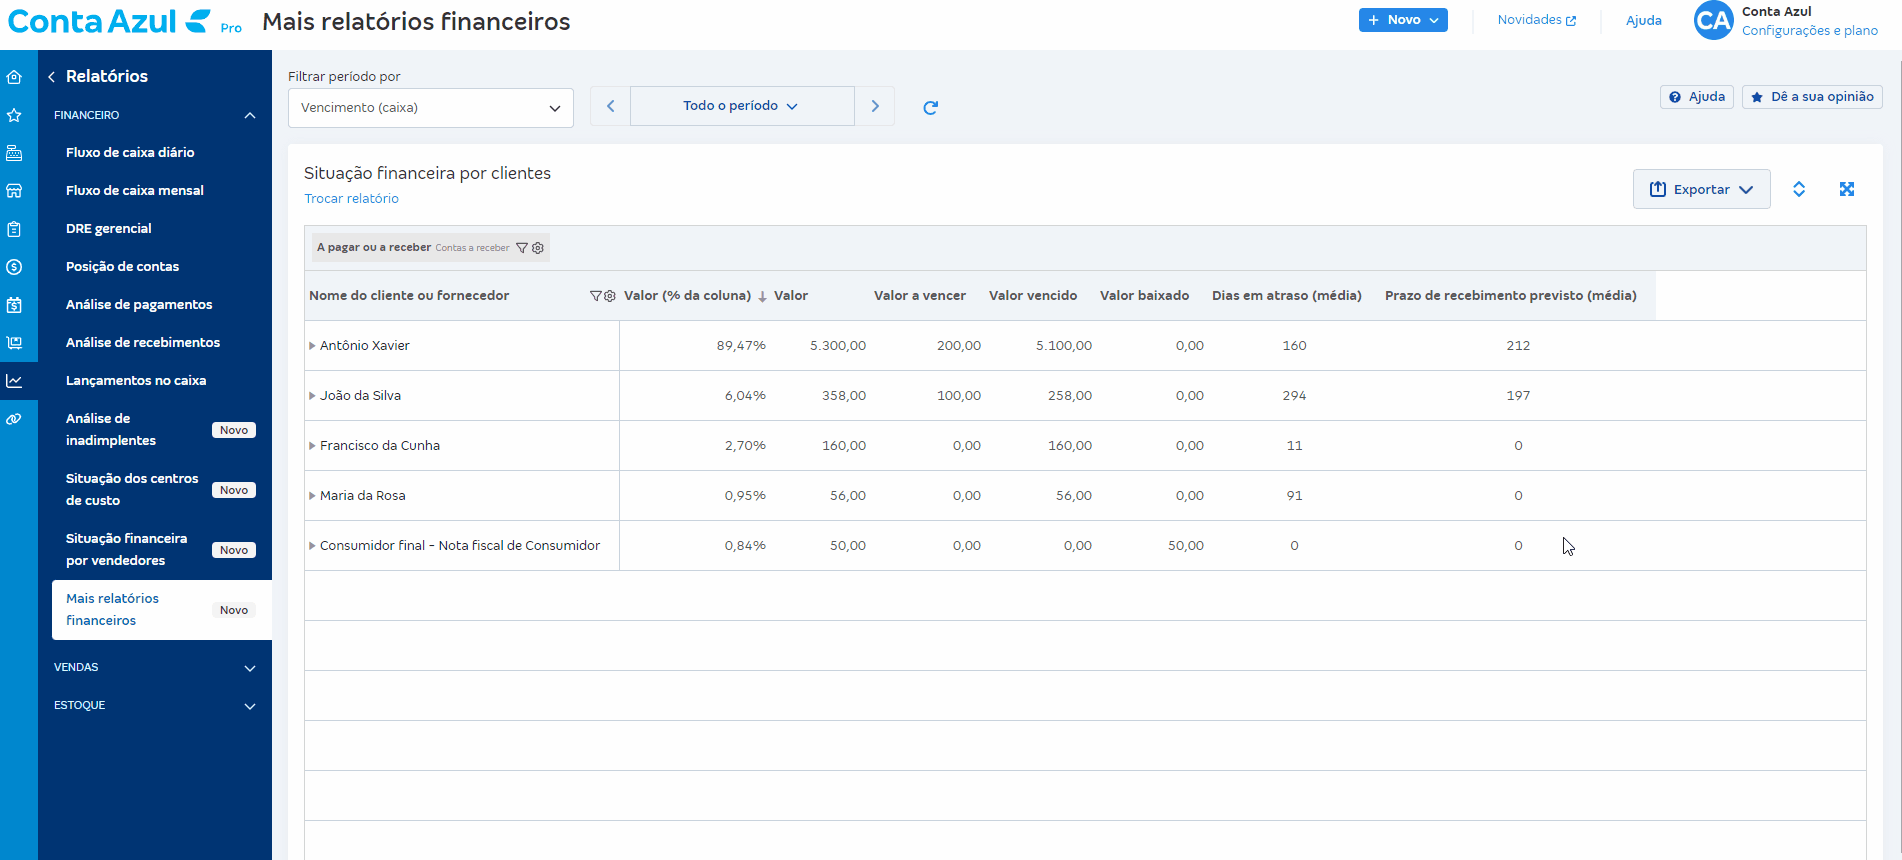The width and height of the screenshot is (1902, 860).
Task: Expand the Maria da Rosa row
Action: click(x=312, y=496)
